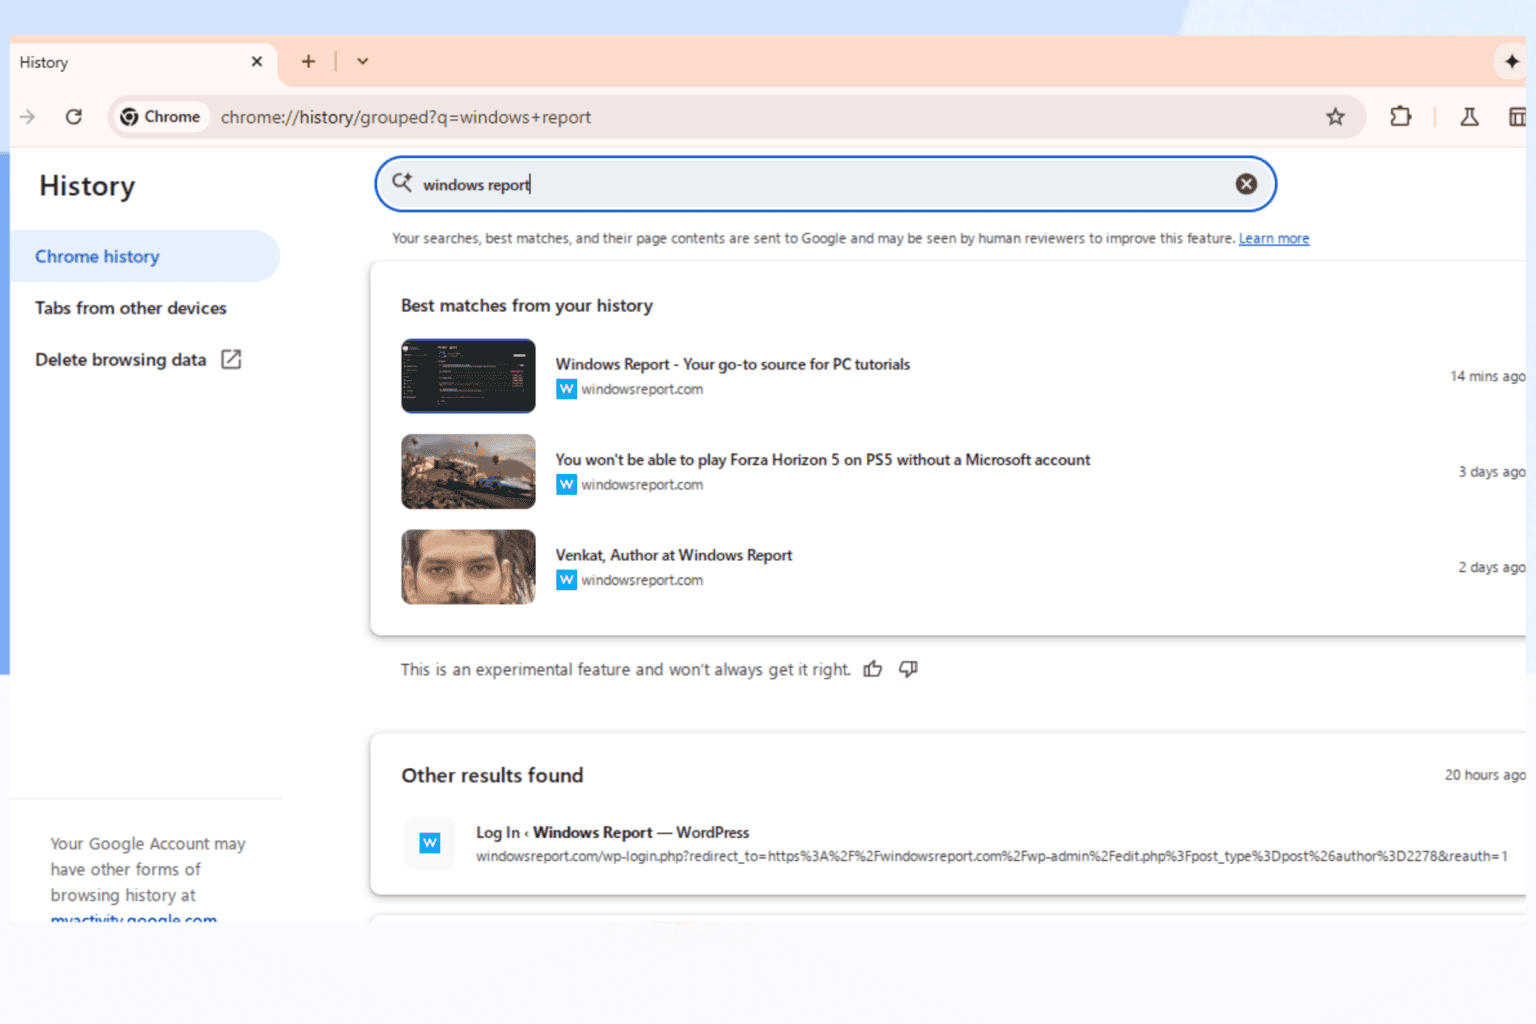Bookmark this page with the star icon
The width and height of the screenshot is (1536, 1024).
point(1335,117)
